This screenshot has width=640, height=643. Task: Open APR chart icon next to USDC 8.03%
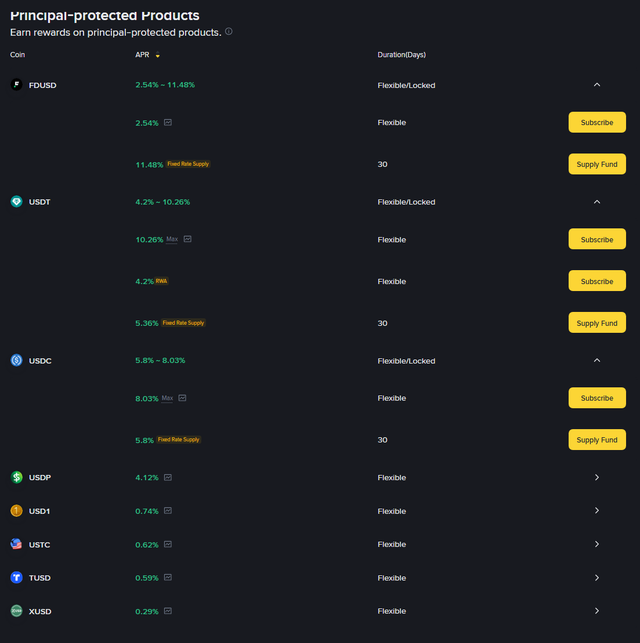pyautogui.click(x=182, y=398)
